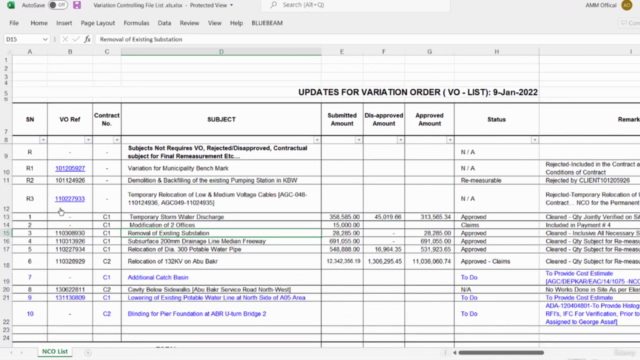Click the 110308930 VO Ref cell
The height and width of the screenshot is (360, 640).
70,233
